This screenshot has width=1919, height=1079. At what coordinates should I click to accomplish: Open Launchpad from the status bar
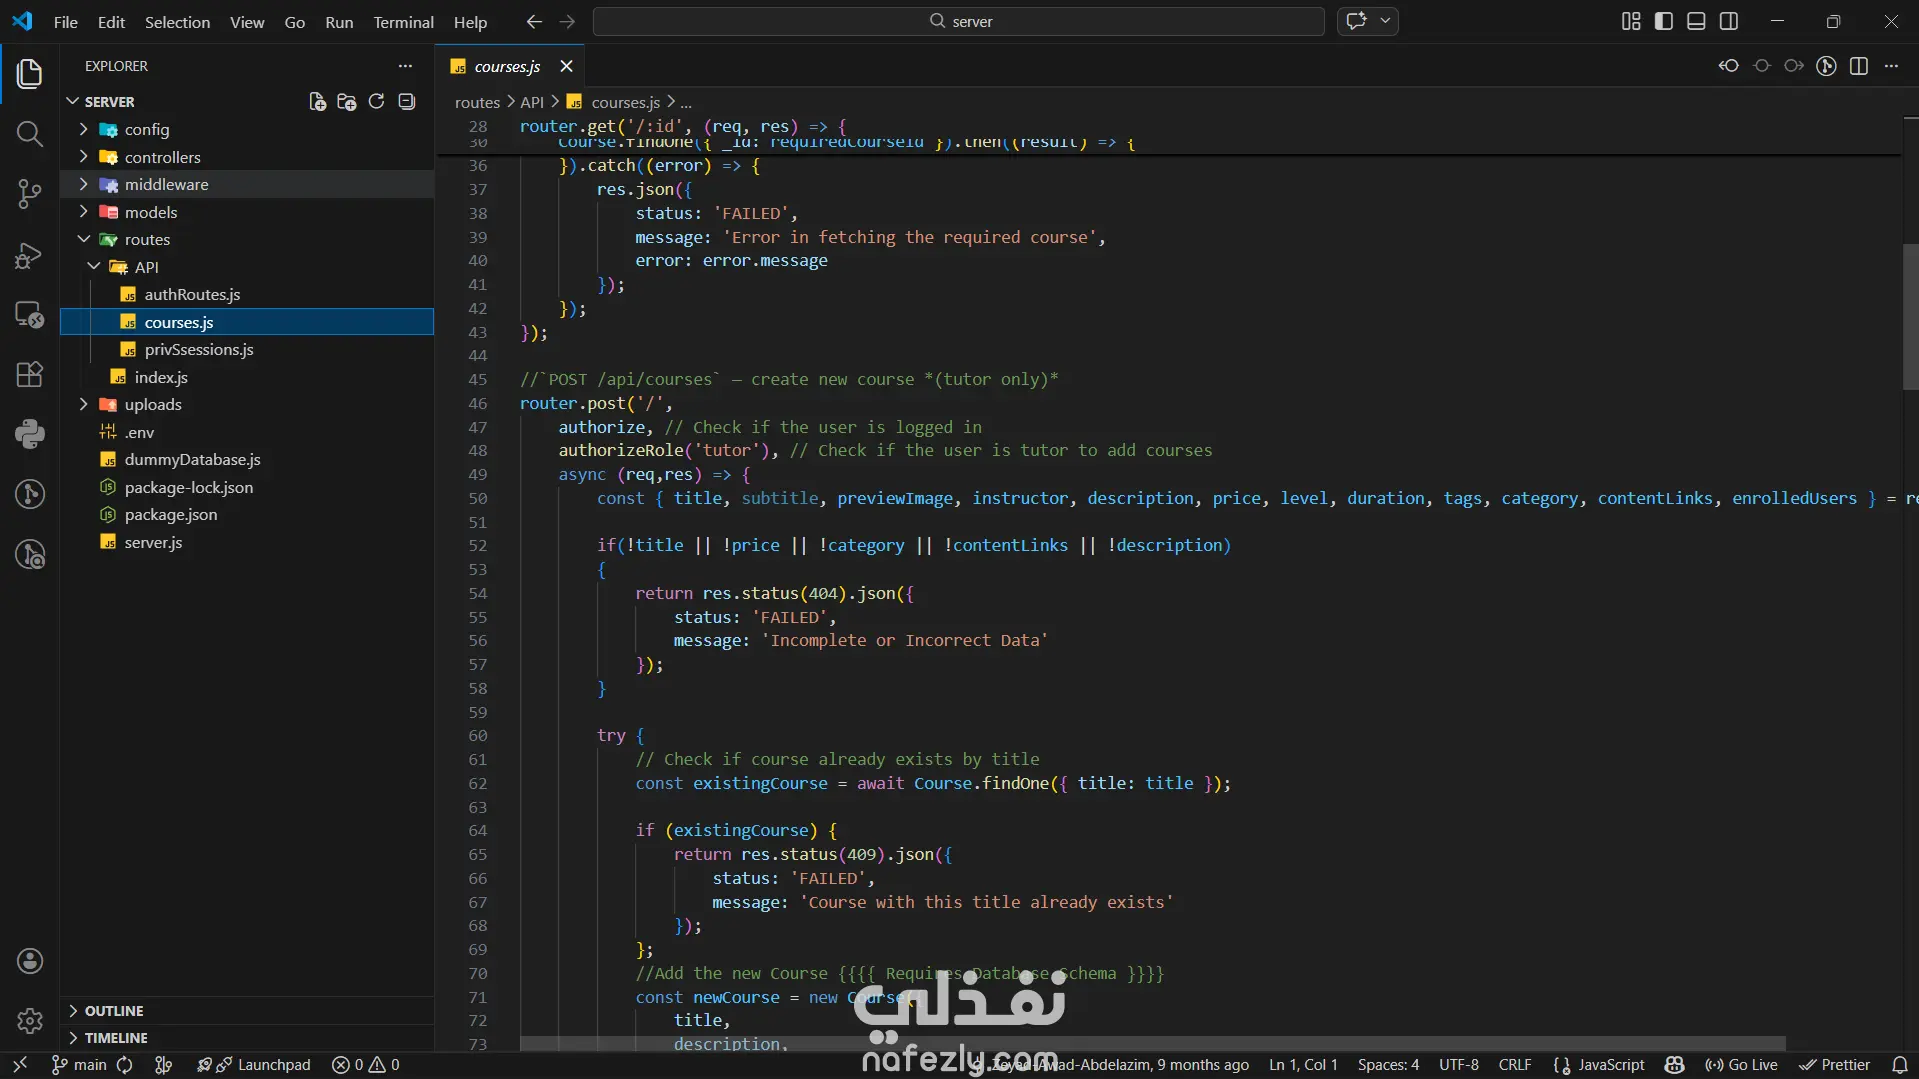(x=255, y=1065)
